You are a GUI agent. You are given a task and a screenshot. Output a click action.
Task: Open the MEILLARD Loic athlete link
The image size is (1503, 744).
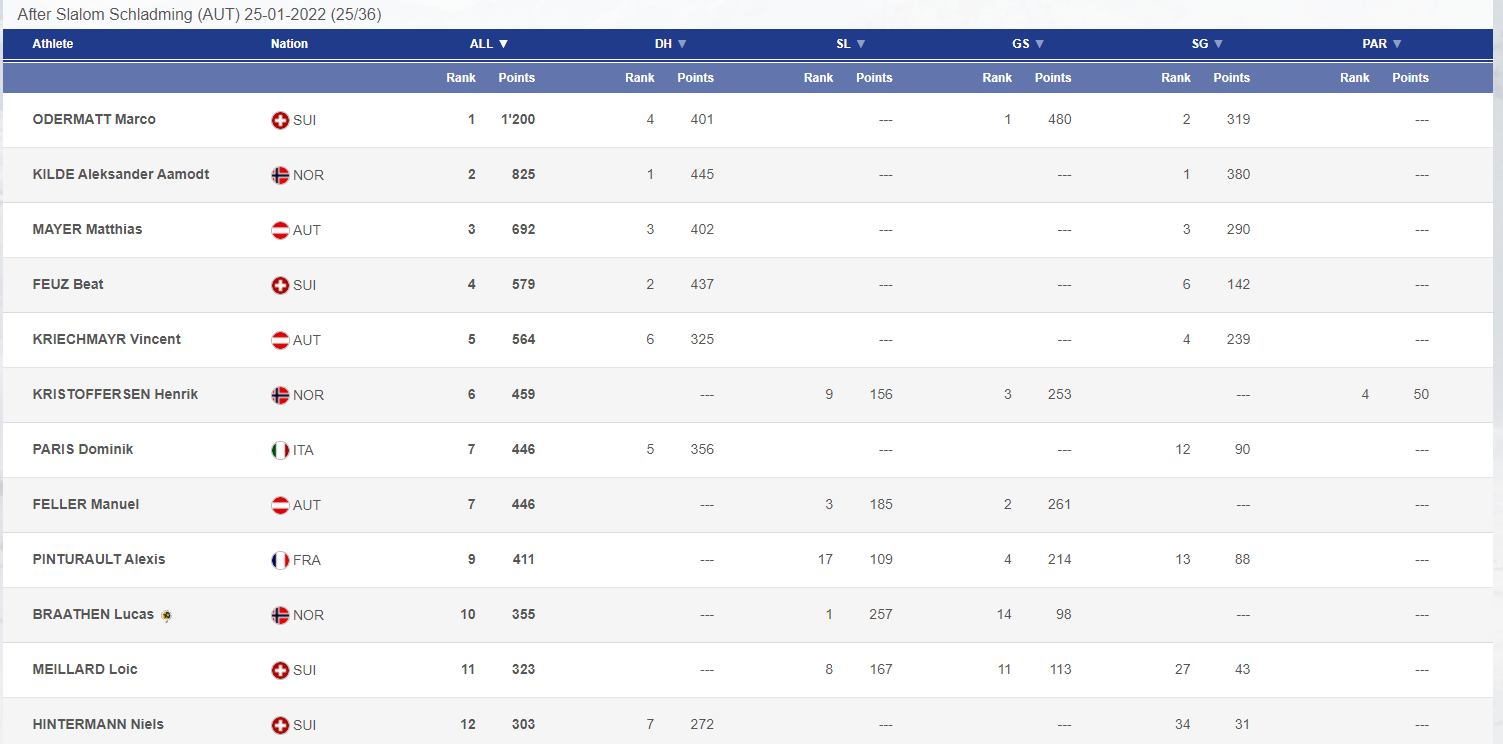coord(85,669)
